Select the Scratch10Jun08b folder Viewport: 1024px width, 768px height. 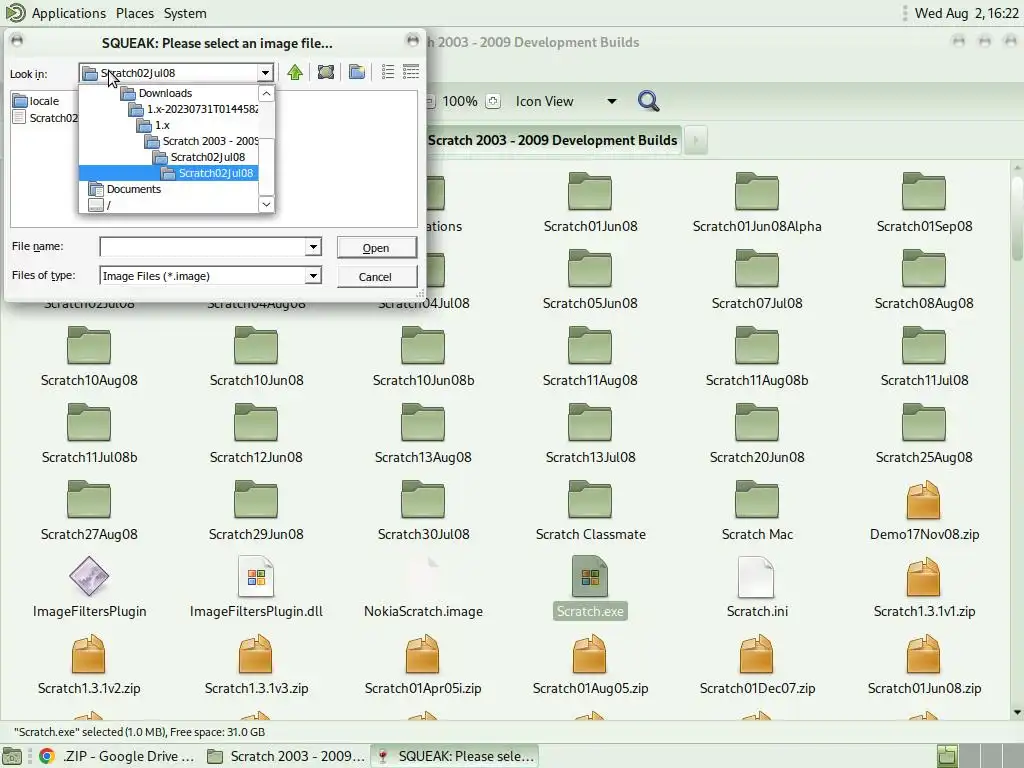click(x=423, y=357)
